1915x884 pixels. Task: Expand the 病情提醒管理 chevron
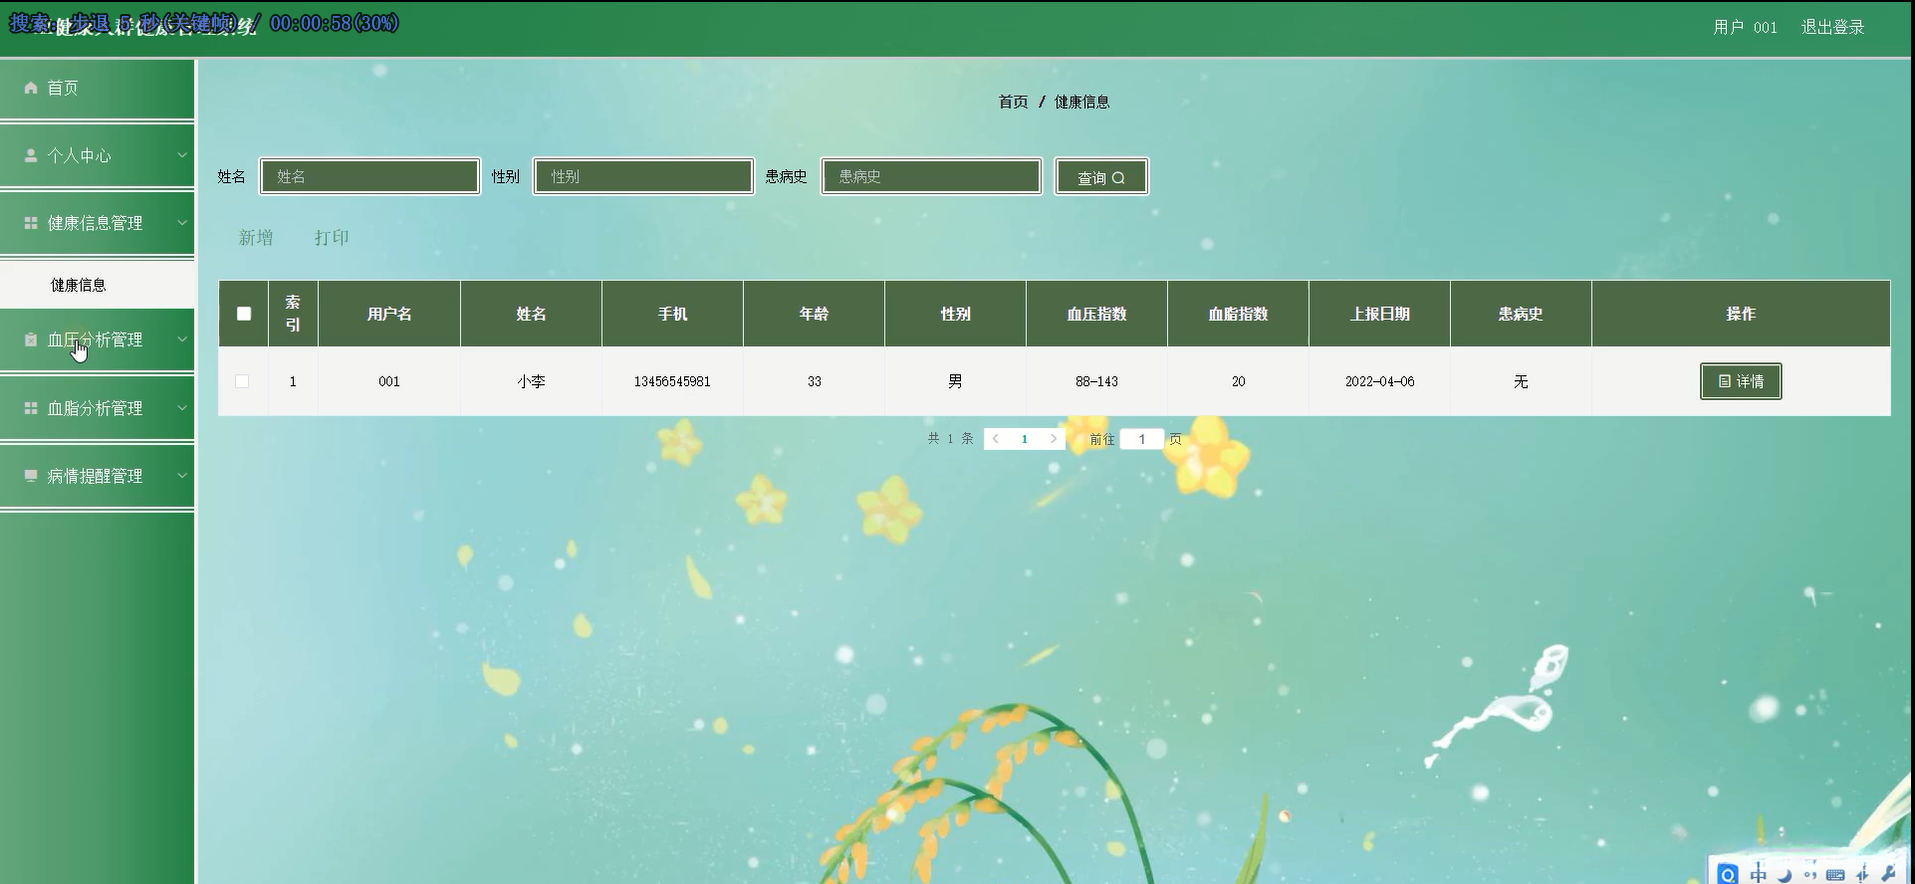coord(182,476)
